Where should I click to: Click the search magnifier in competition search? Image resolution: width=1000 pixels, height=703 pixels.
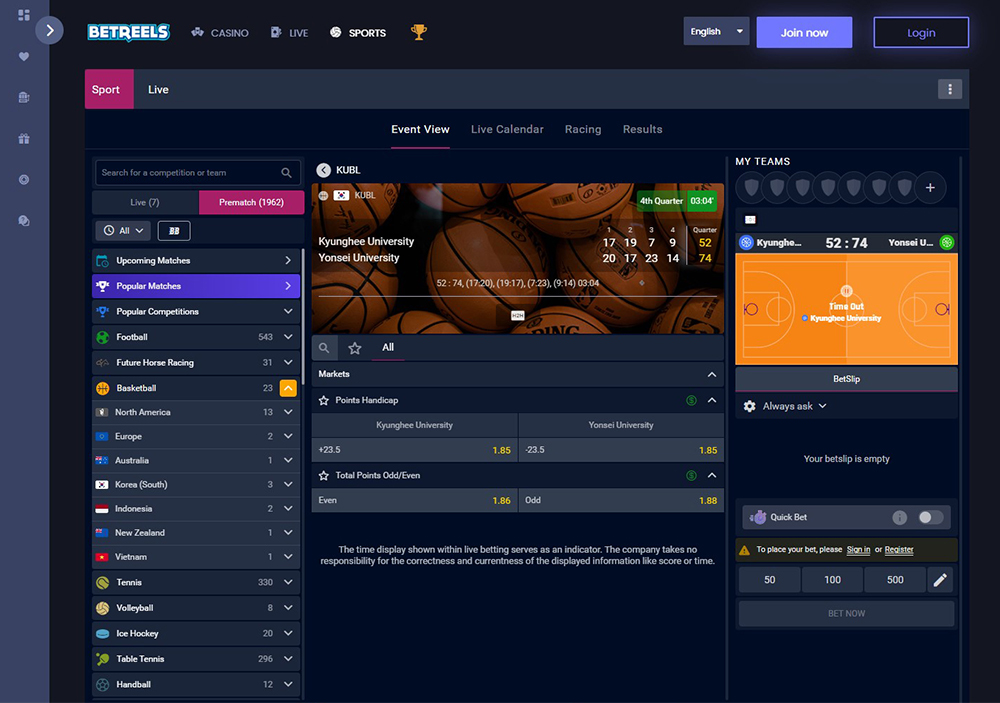(286, 173)
